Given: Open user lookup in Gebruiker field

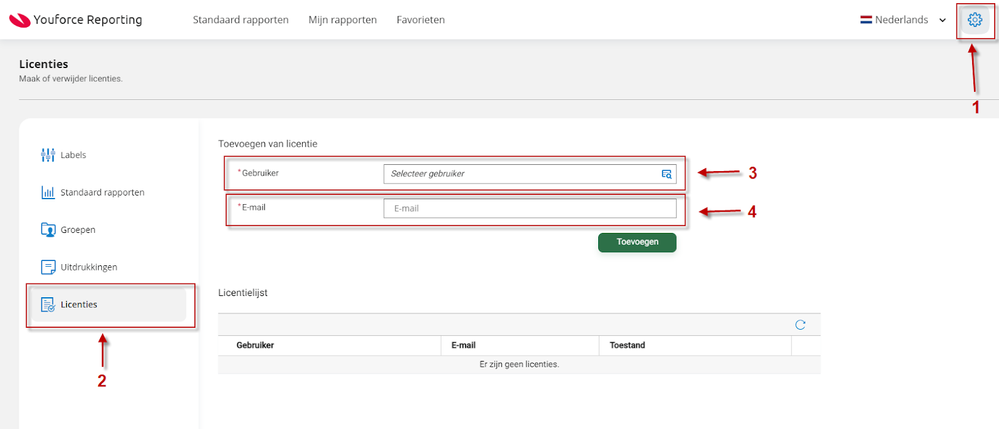Looking at the screenshot, I should [667, 174].
